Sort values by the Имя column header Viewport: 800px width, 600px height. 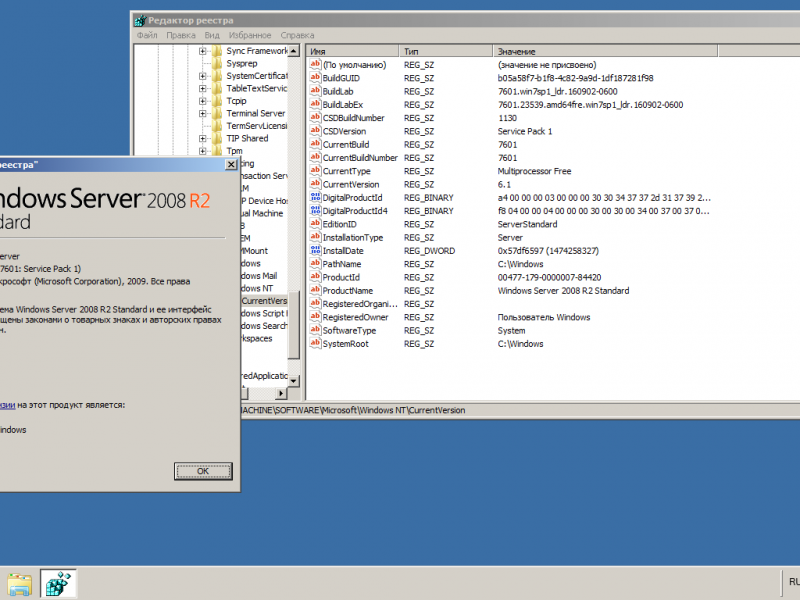click(353, 51)
